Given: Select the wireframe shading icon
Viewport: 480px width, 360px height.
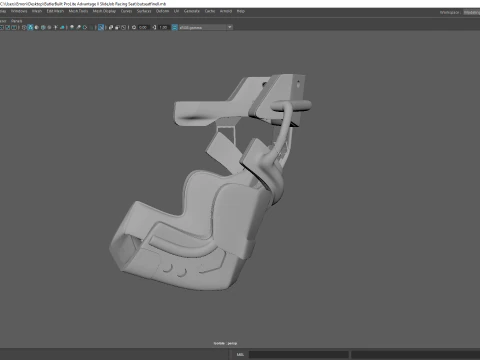Looking at the screenshot, I should tap(24, 27).
